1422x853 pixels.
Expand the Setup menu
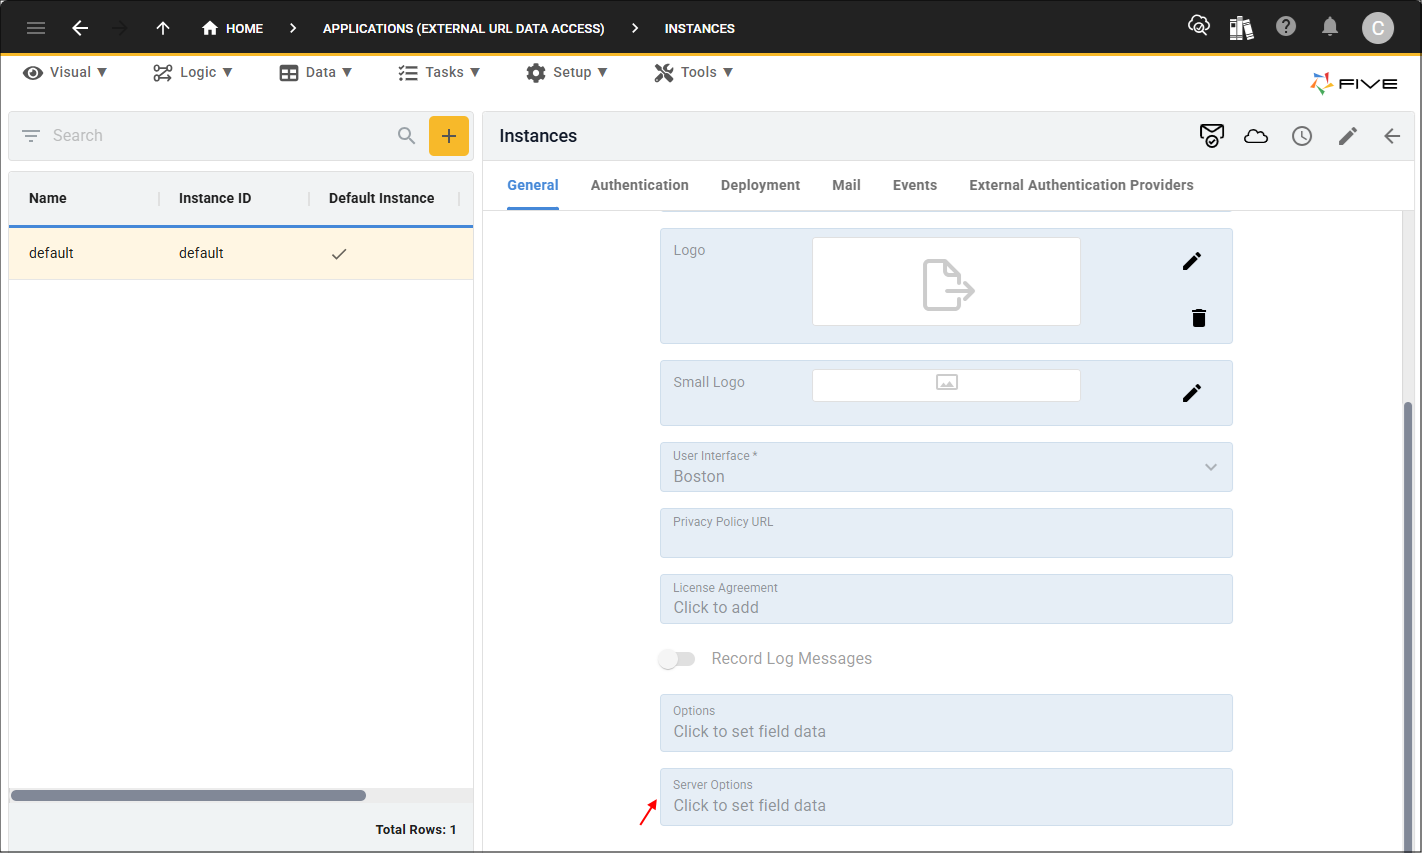tap(567, 72)
